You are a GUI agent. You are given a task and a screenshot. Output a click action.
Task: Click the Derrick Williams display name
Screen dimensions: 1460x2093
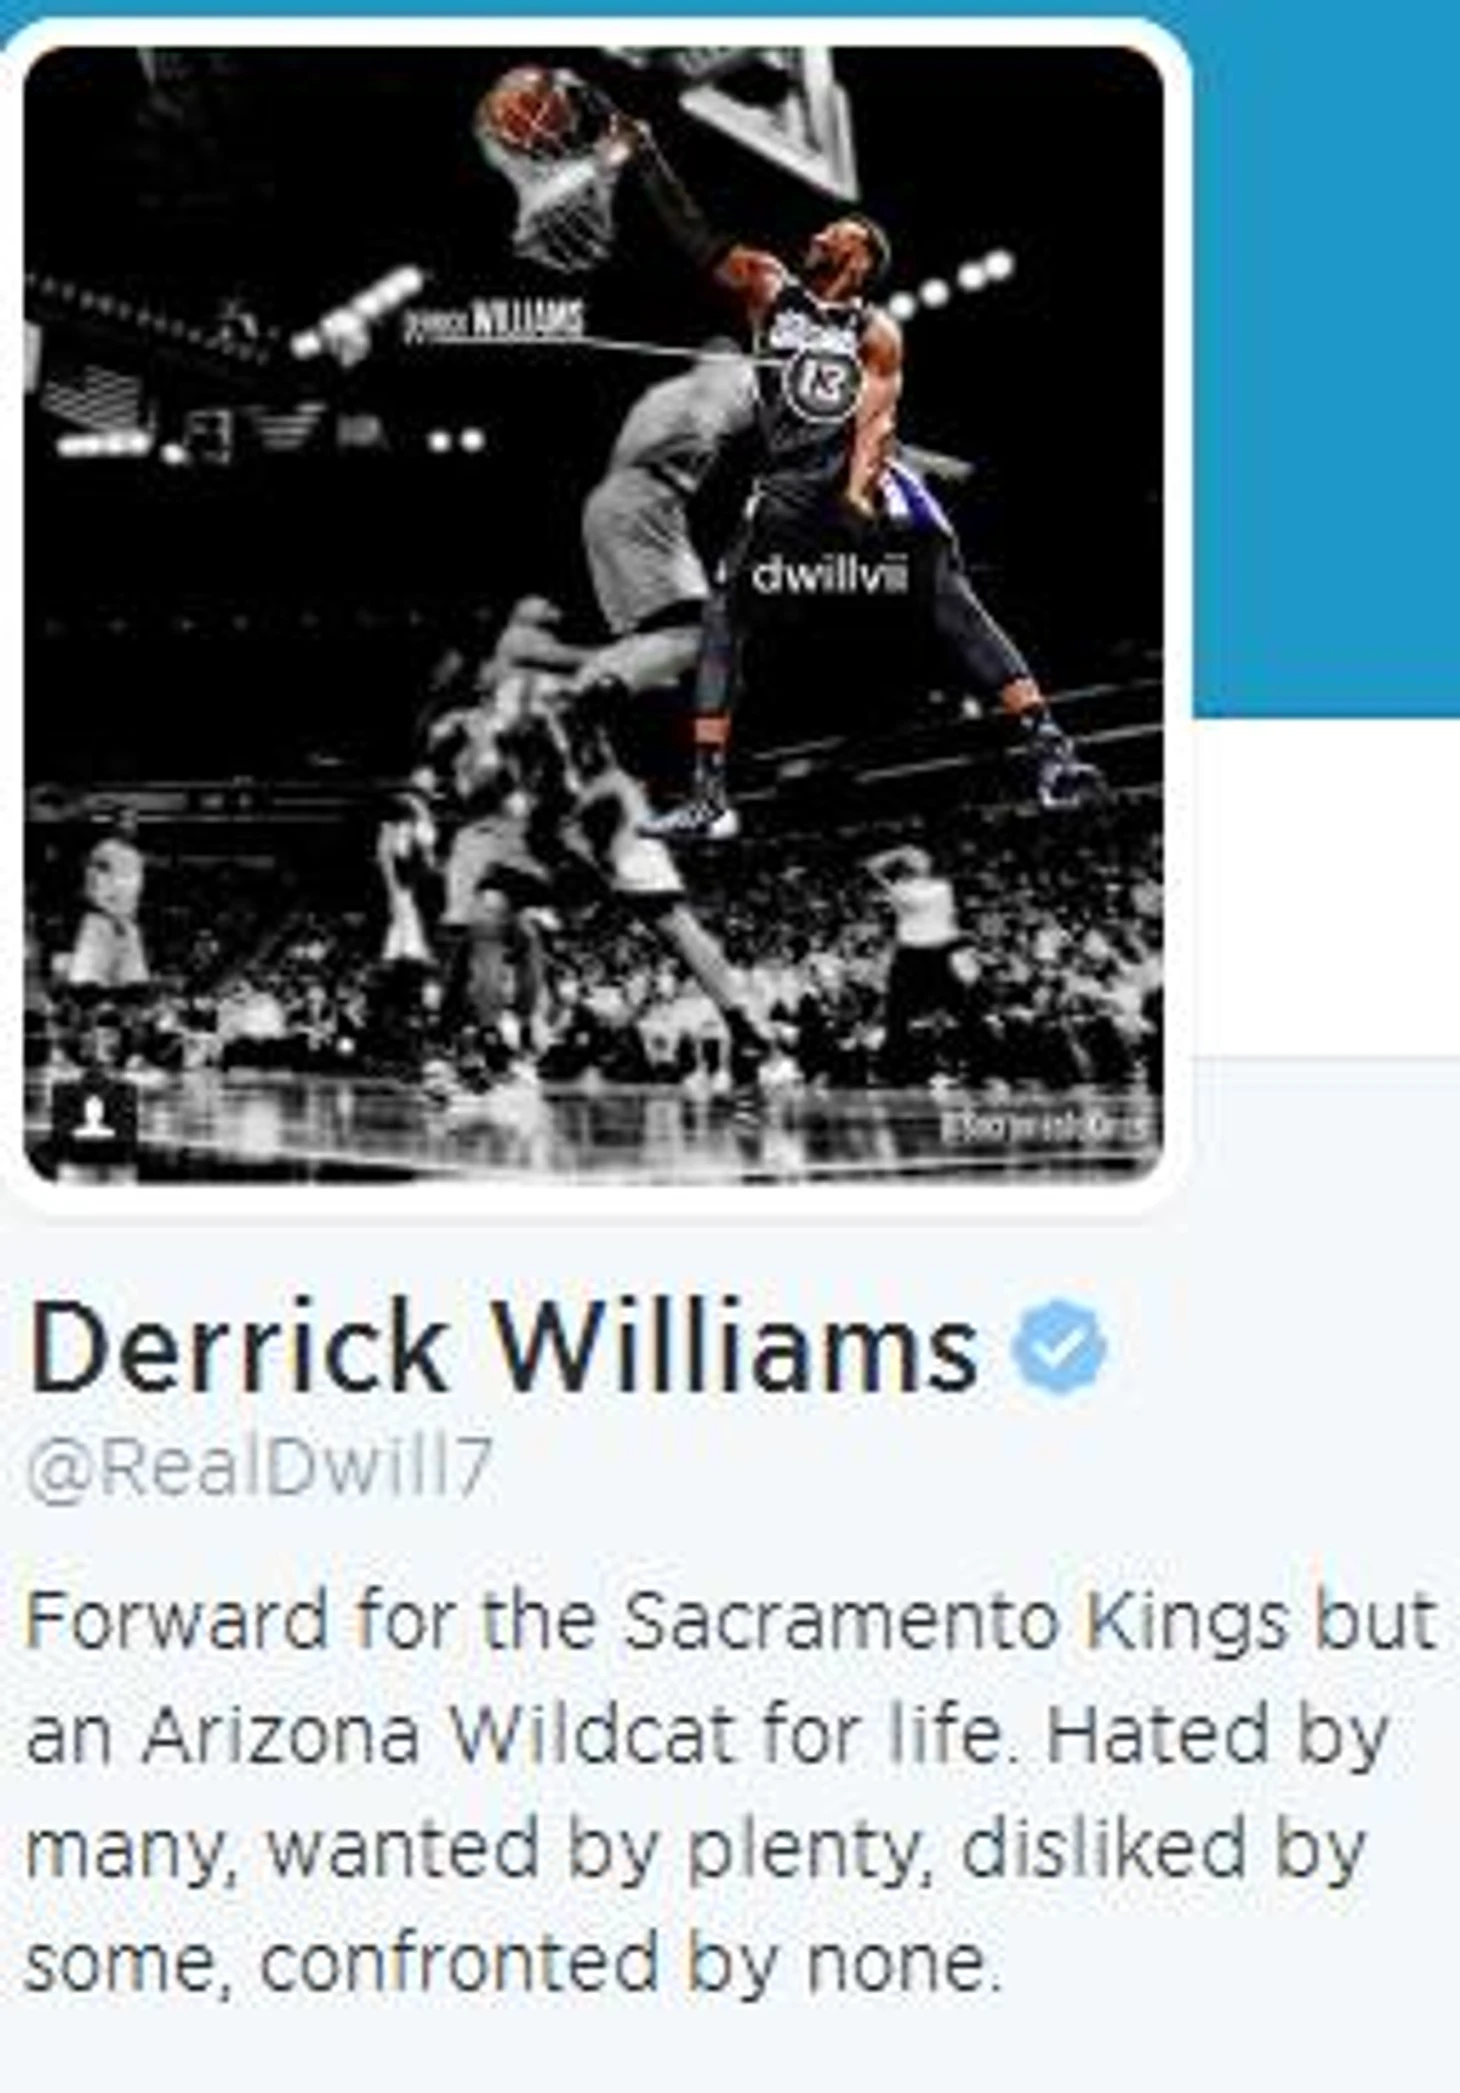[505, 1347]
